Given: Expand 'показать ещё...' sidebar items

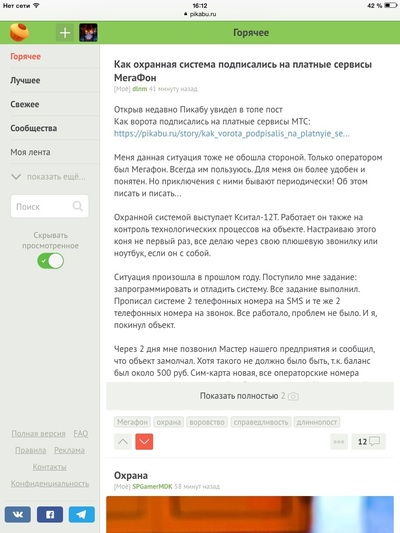Looking at the screenshot, I should (x=48, y=177).
